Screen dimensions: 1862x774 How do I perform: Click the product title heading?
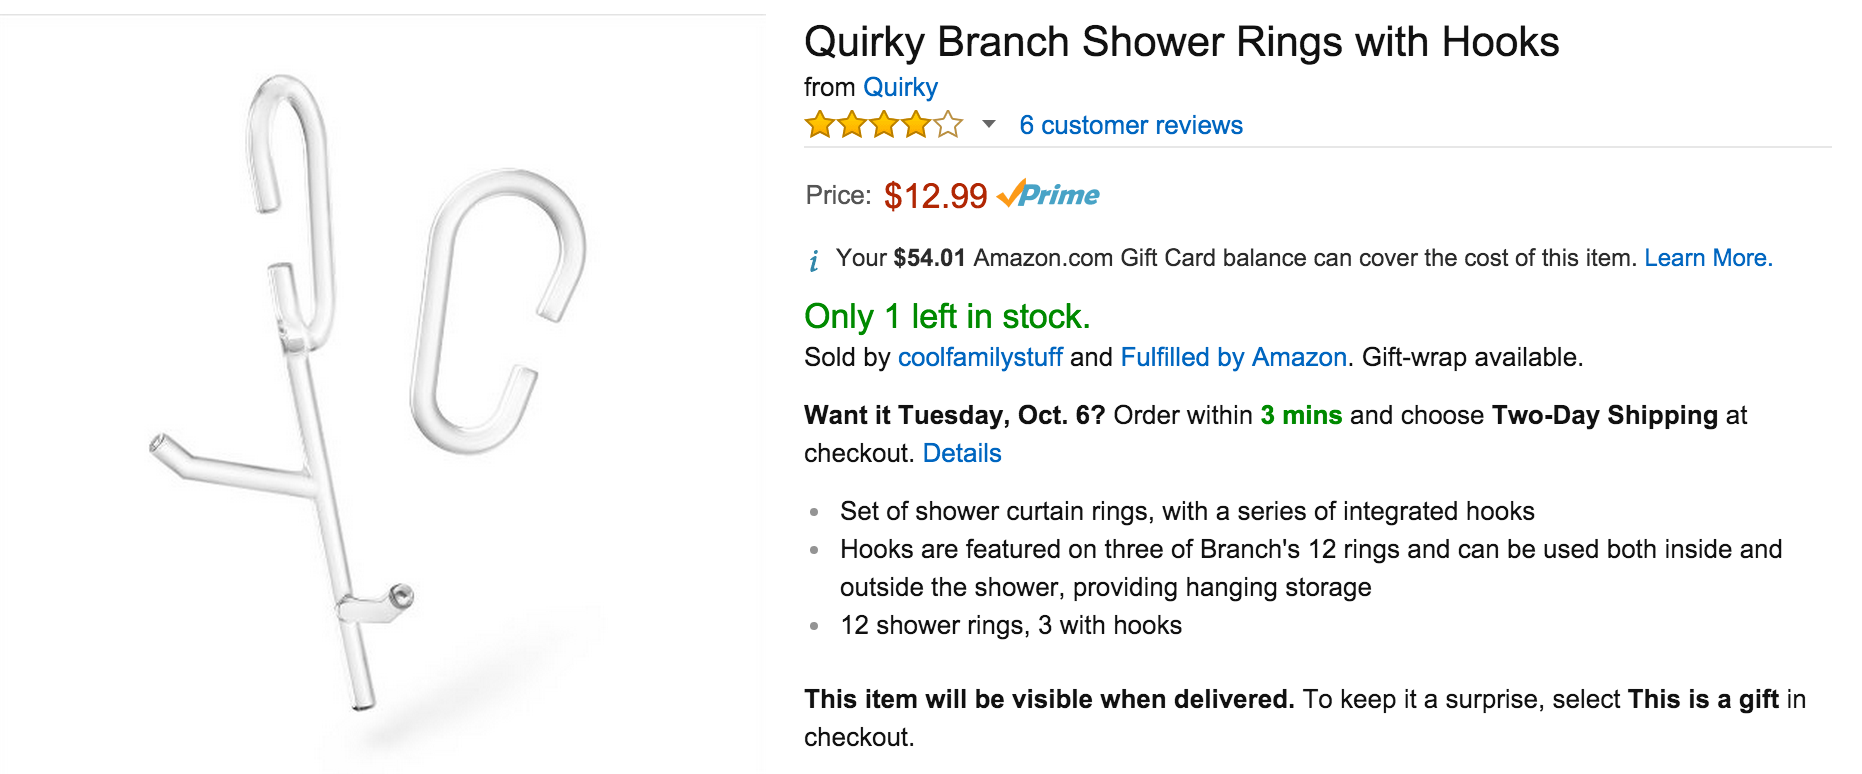[1181, 42]
